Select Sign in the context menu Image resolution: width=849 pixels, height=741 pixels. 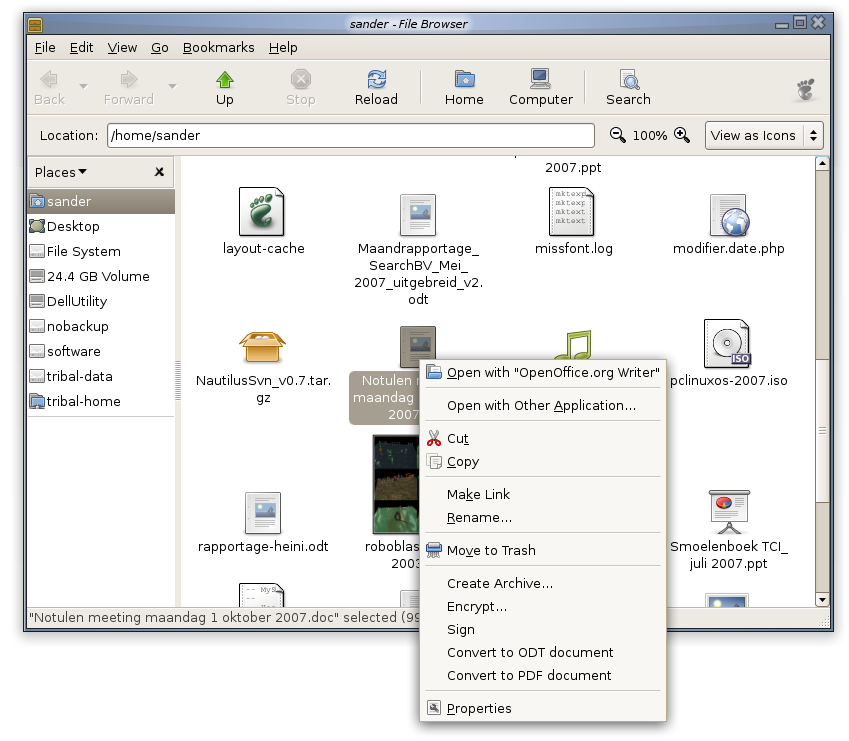pos(543,629)
